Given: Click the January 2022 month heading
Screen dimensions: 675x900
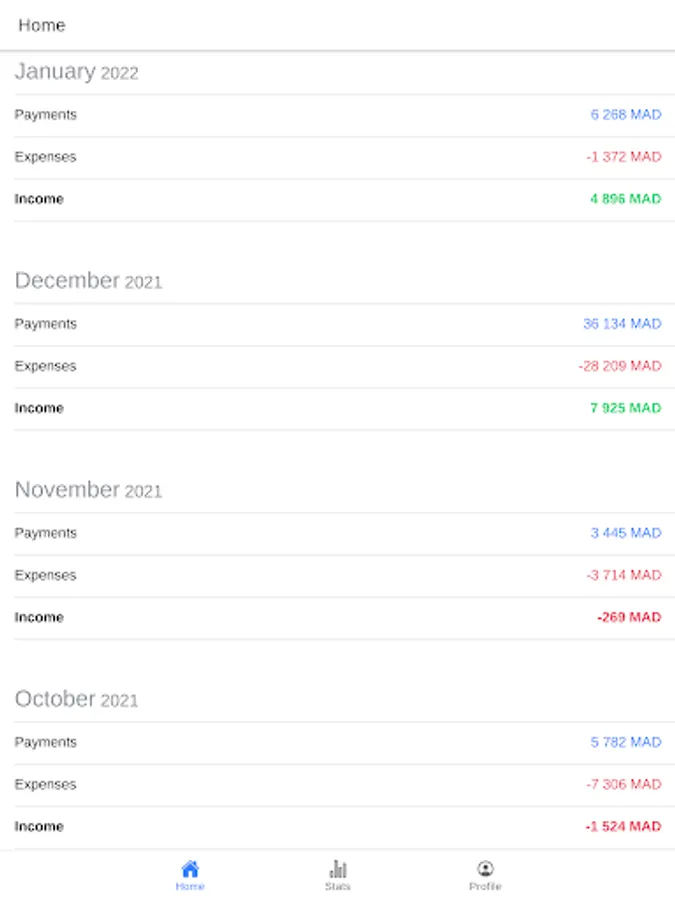Looking at the screenshot, I should 76,72.
